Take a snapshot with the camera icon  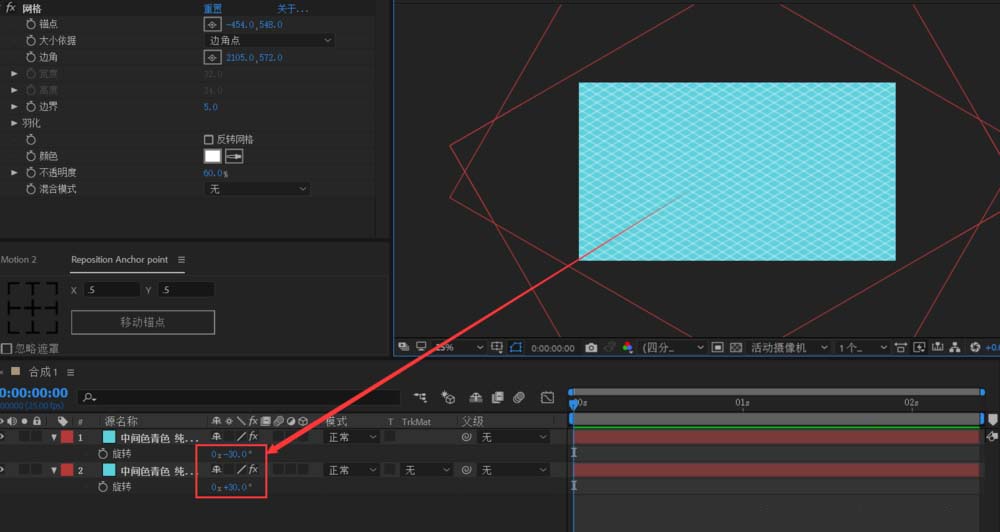[591, 348]
